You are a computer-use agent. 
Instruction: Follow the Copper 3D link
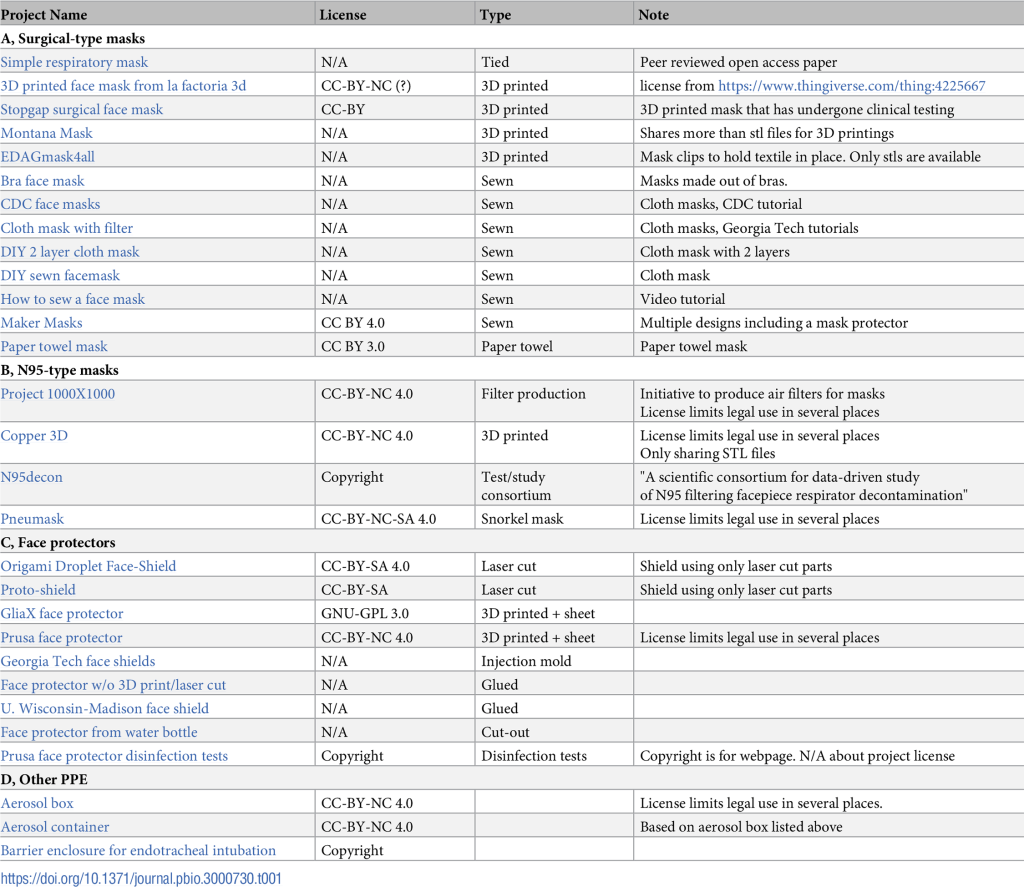(x=35, y=436)
